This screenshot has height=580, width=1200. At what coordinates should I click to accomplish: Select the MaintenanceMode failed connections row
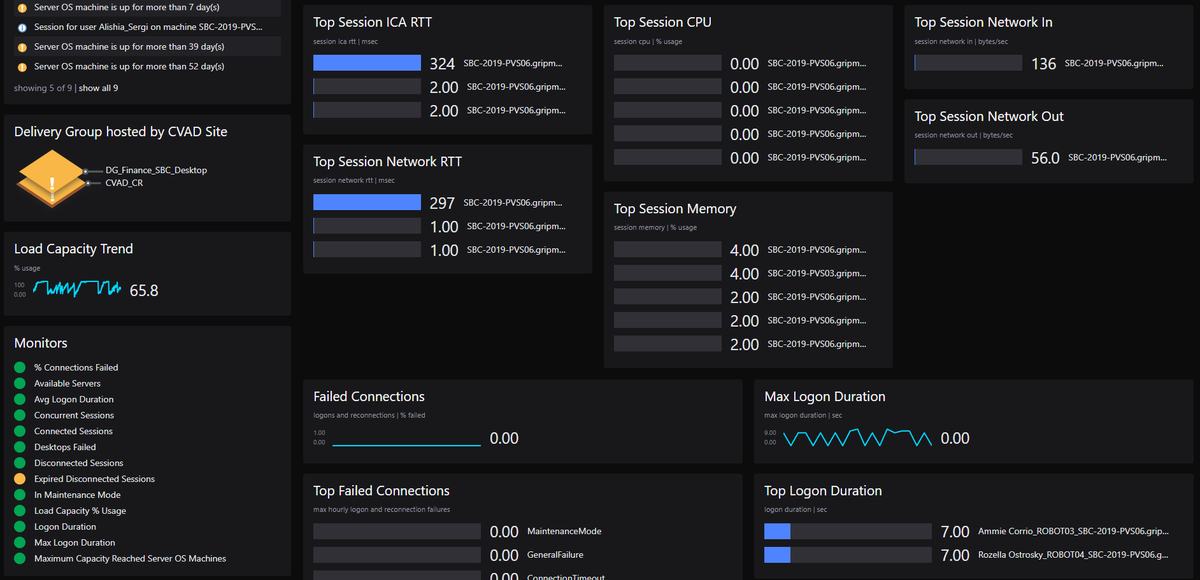point(458,531)
